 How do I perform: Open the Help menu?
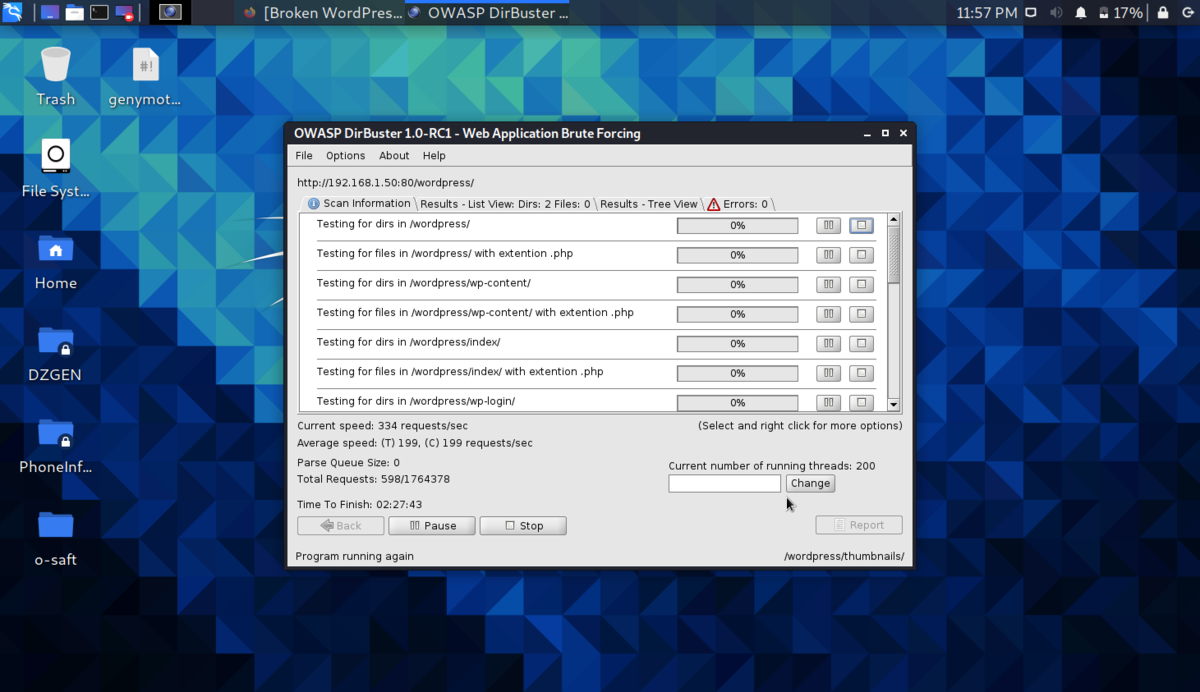[434, 156]
